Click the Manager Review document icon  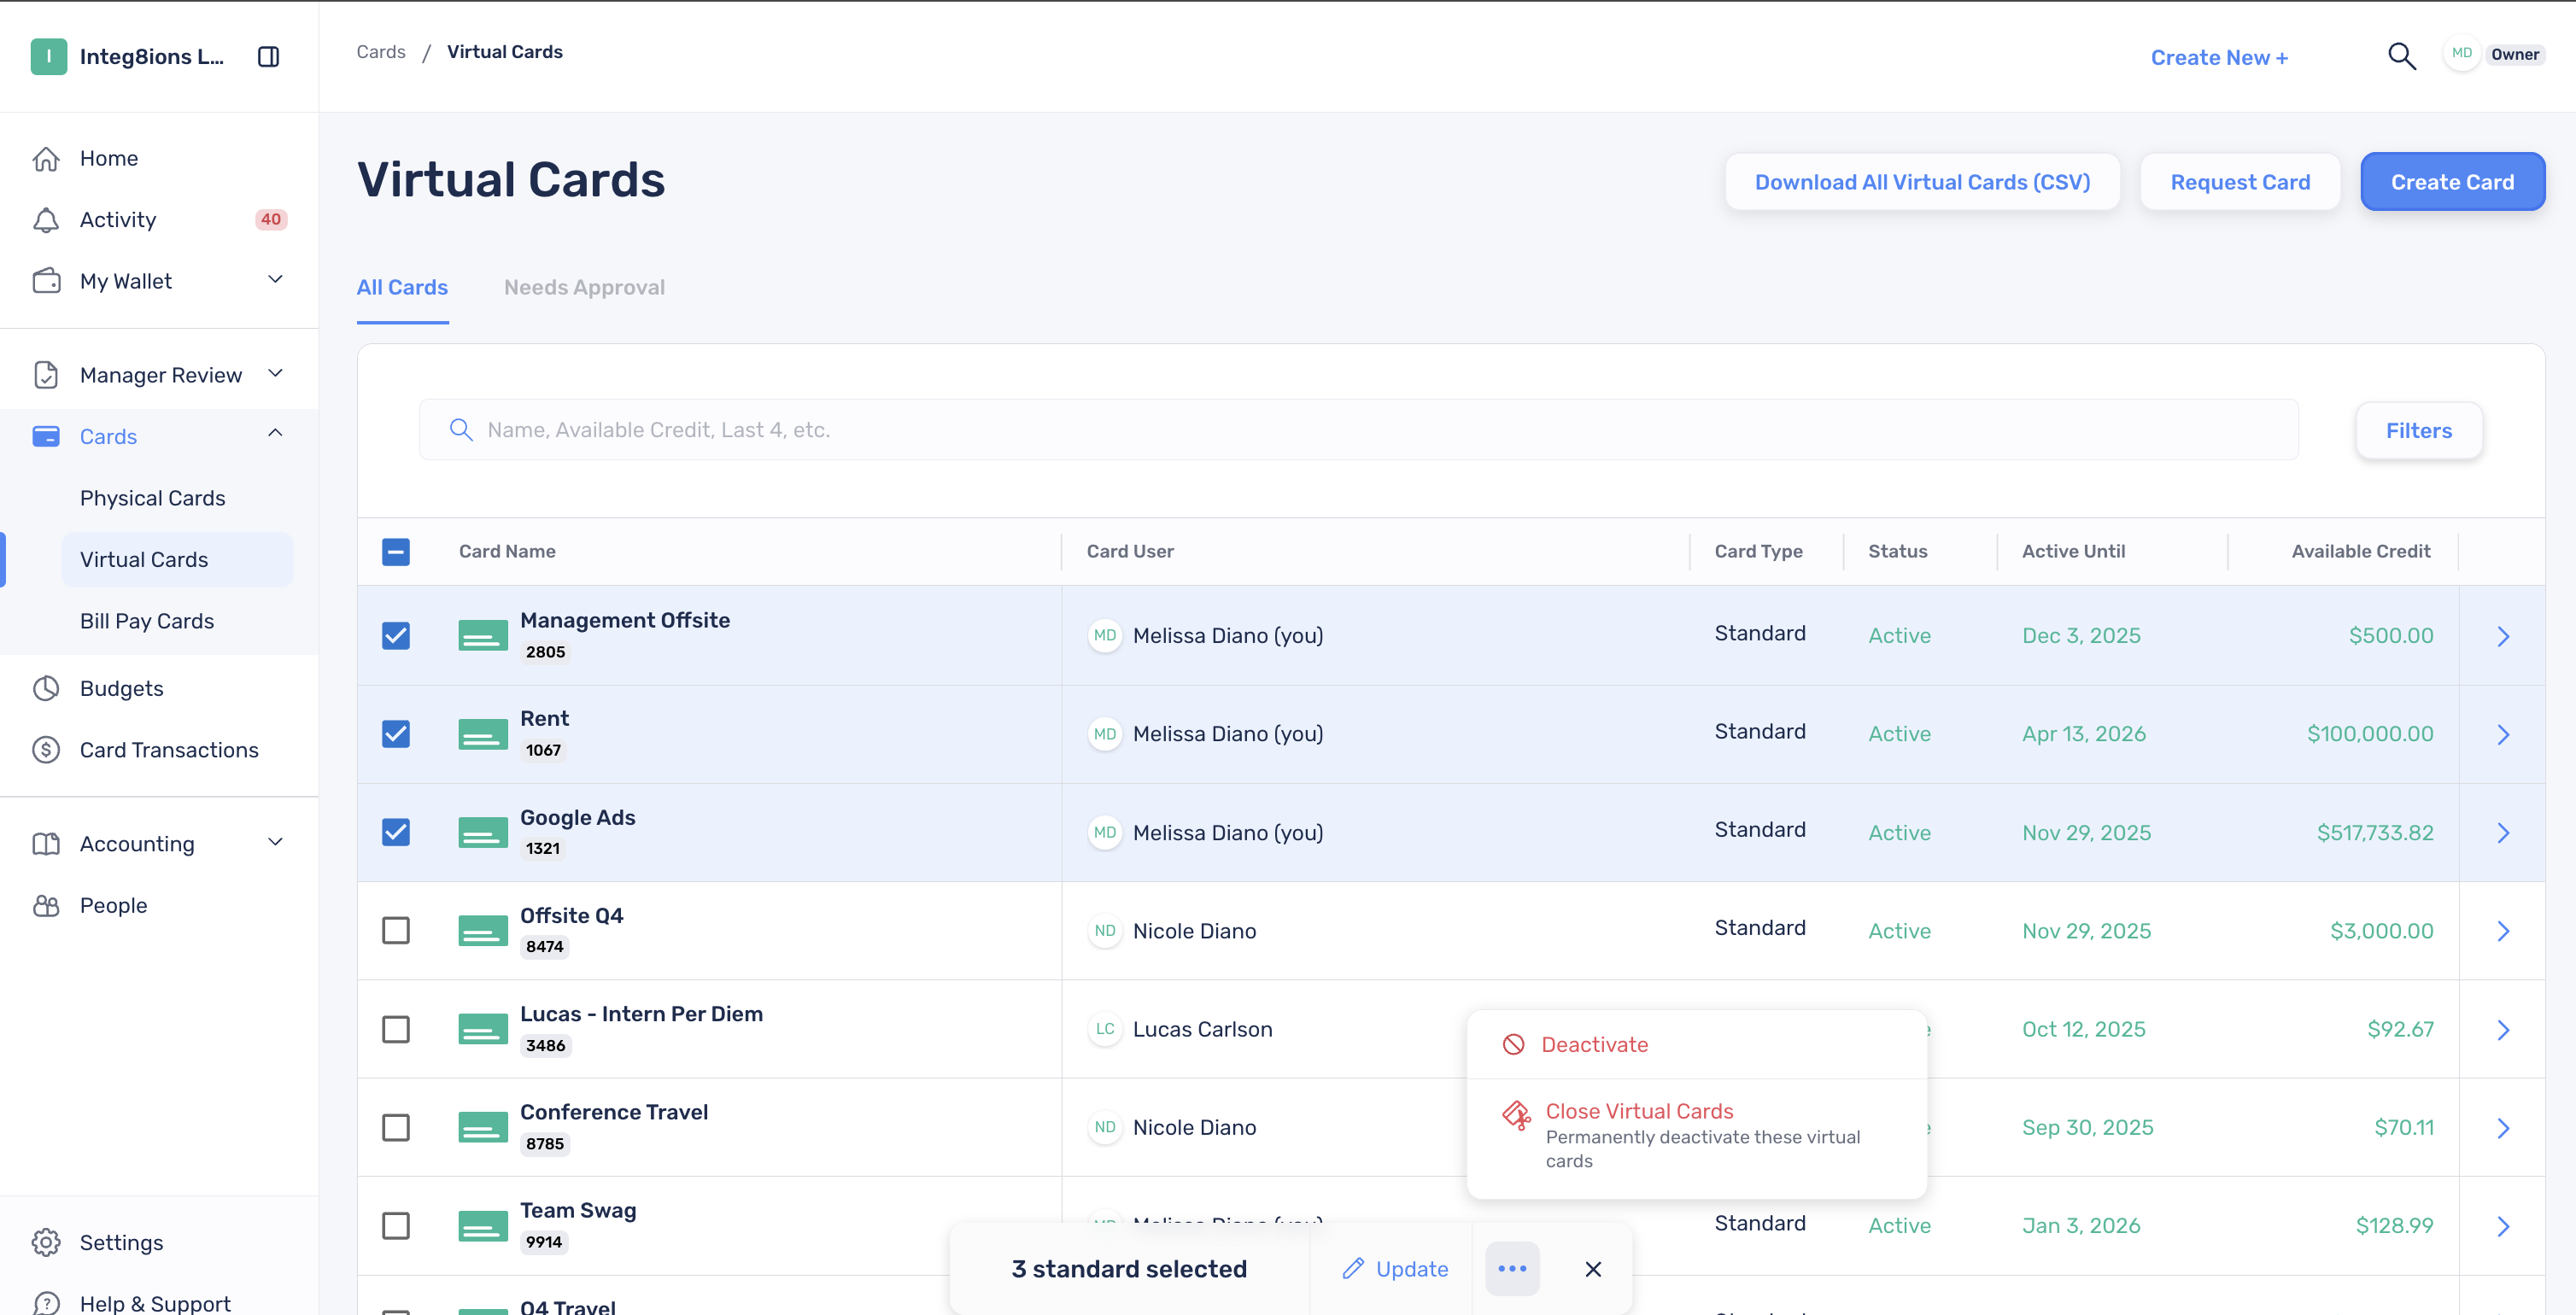click(46, 375)
